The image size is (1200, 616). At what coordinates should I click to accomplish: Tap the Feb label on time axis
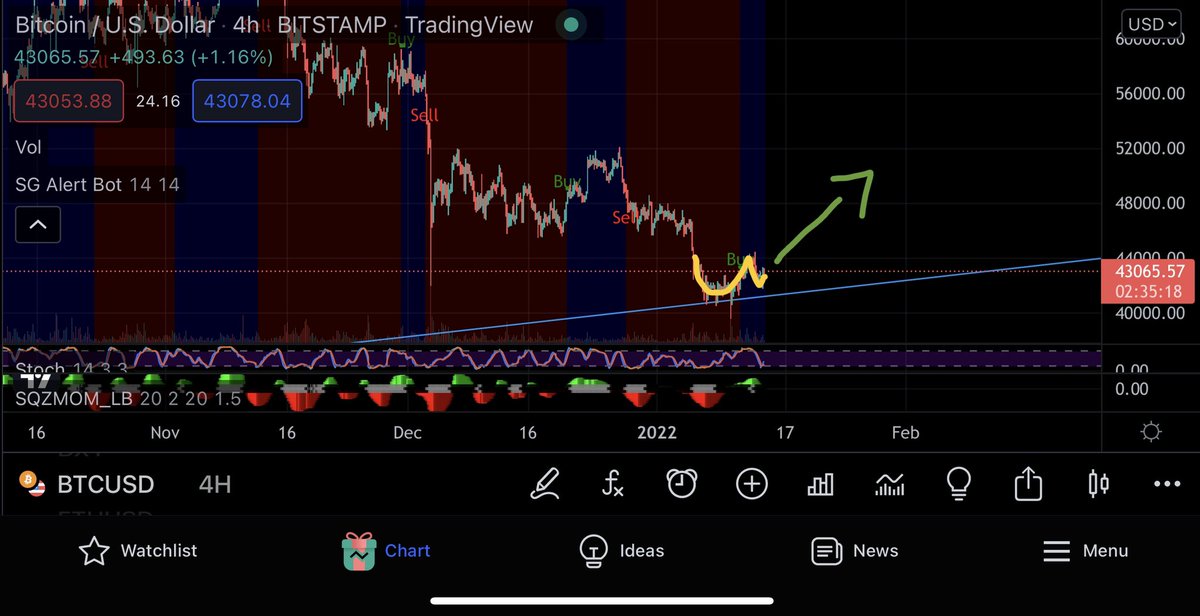point(905,432)
